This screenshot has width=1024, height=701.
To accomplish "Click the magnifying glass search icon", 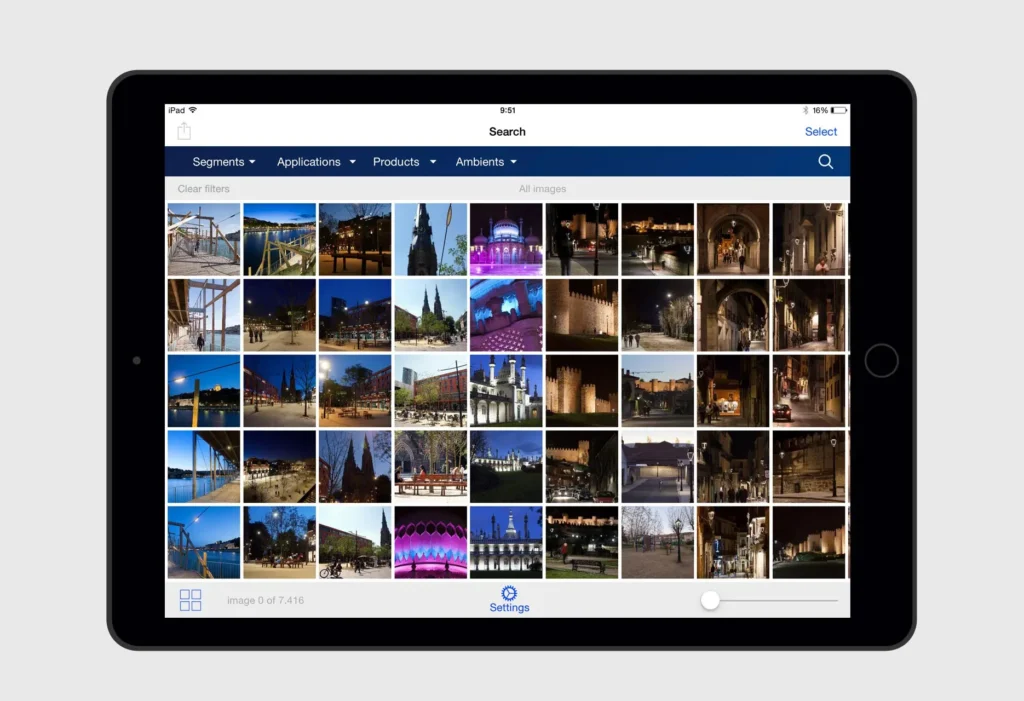I will coord(825,162).
